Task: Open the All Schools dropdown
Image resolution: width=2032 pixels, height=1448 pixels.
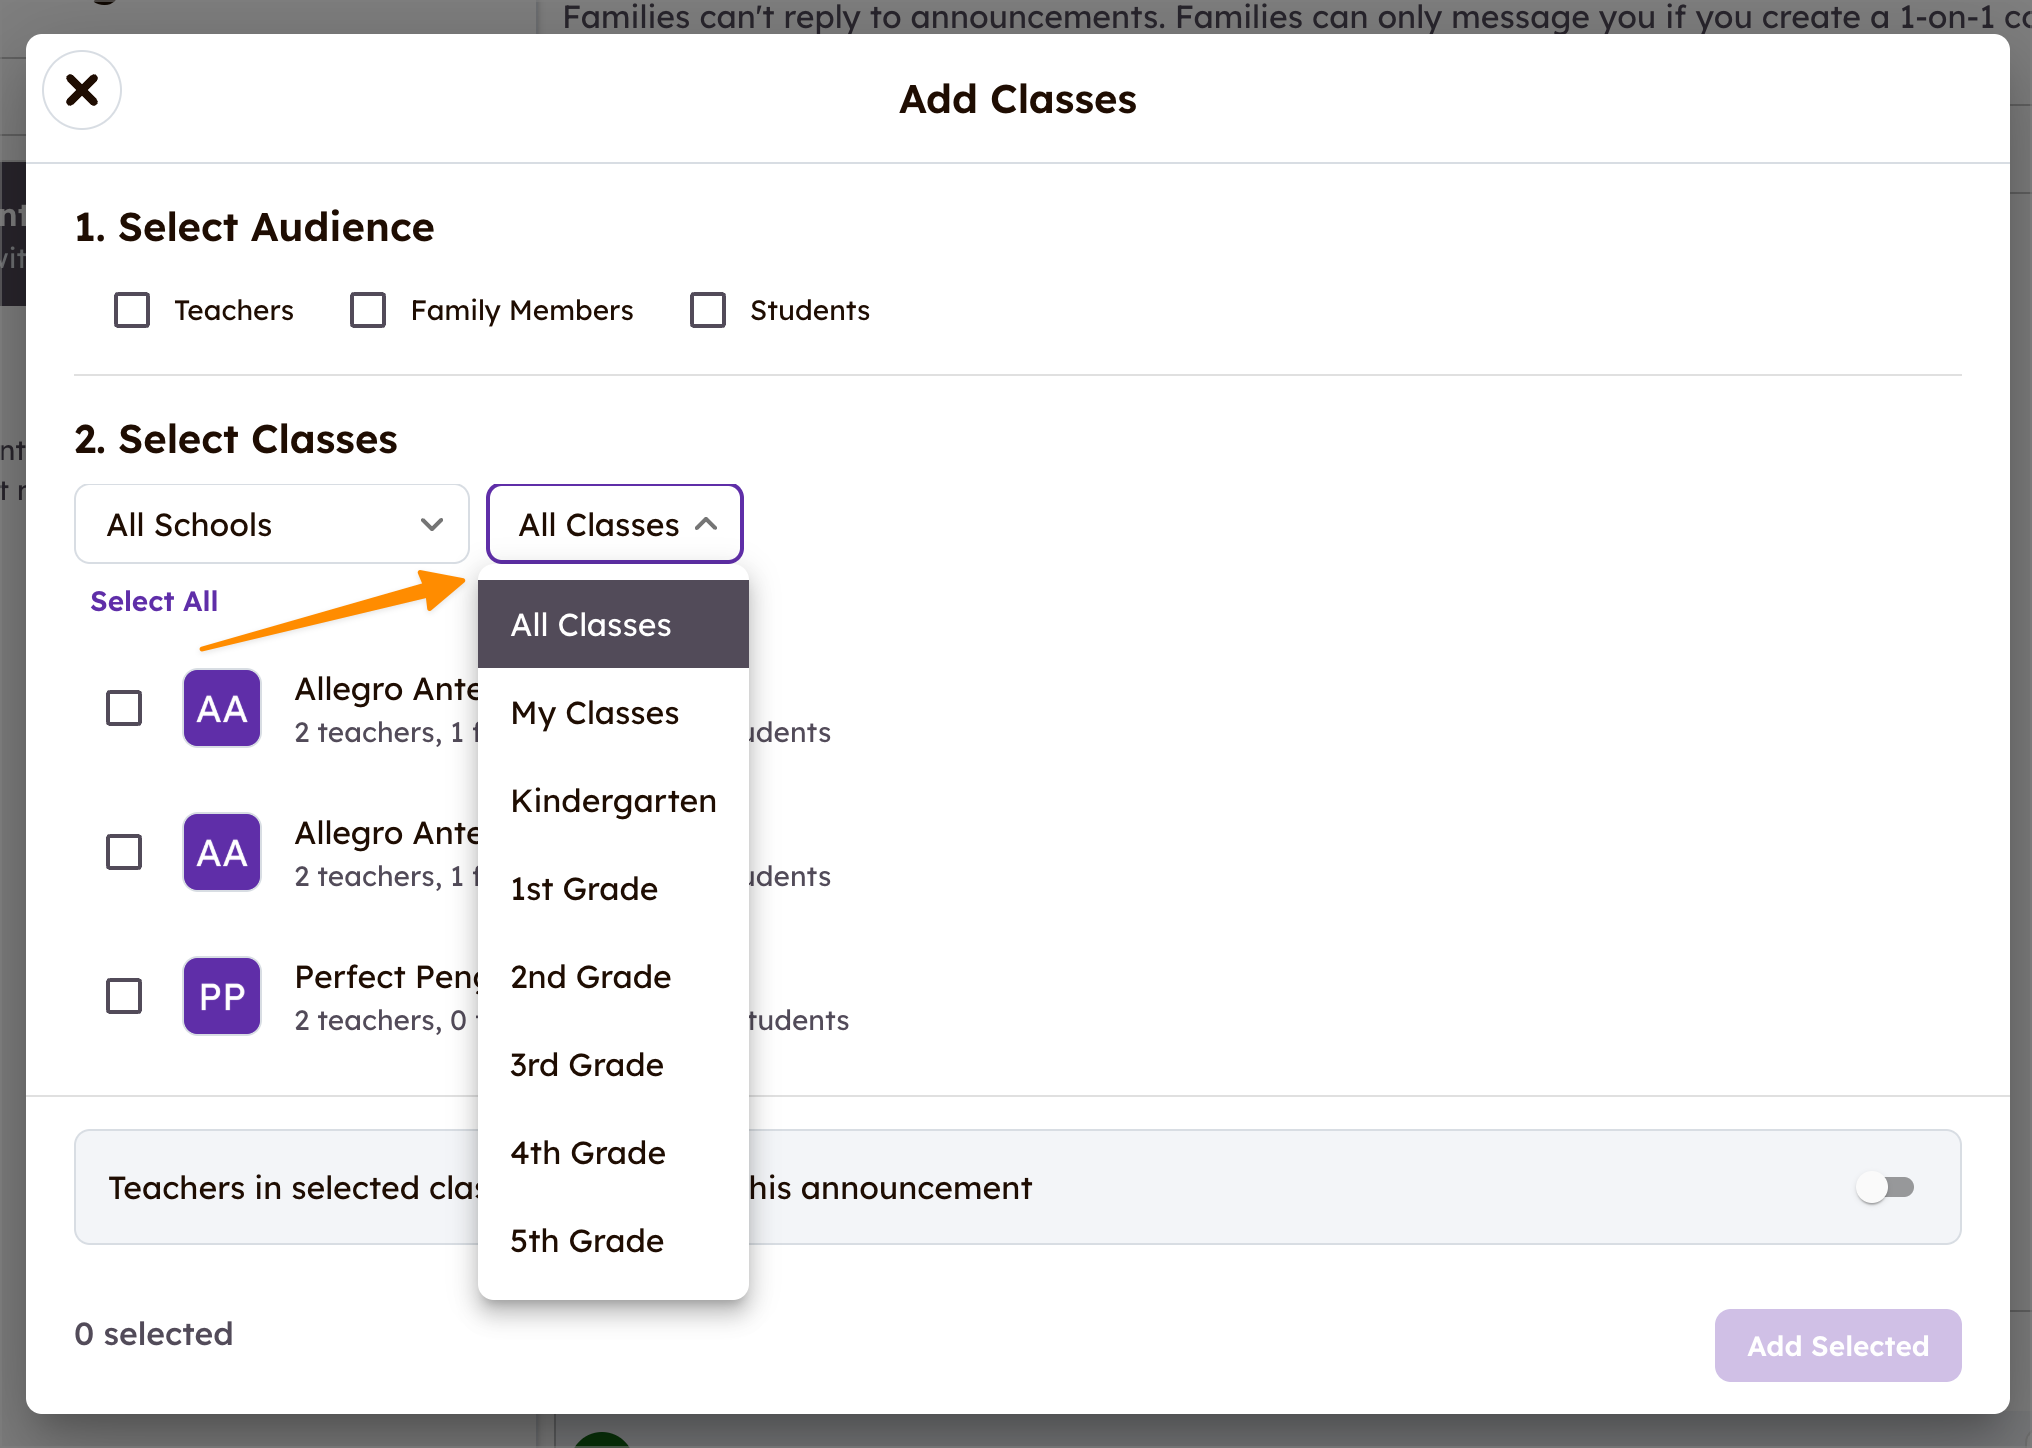Action: pos(271,523)
